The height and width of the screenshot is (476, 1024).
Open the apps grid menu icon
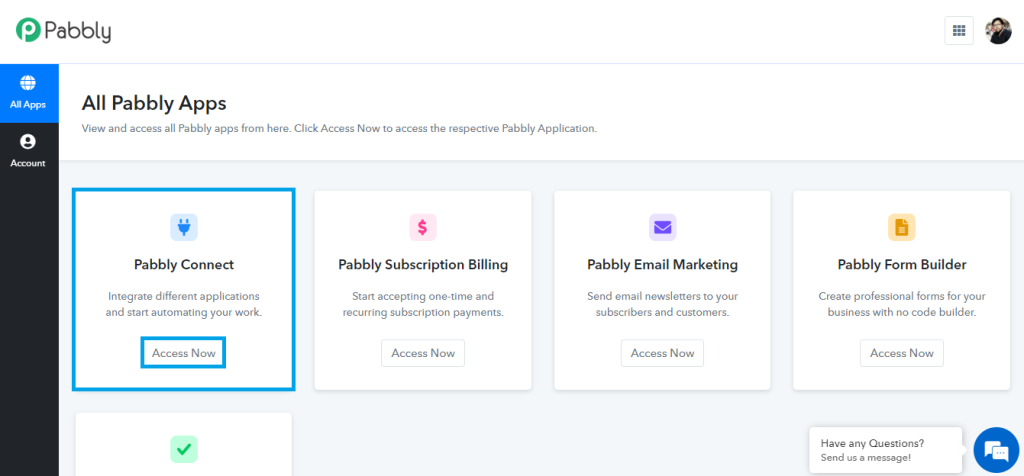click(x=959, y=31)
